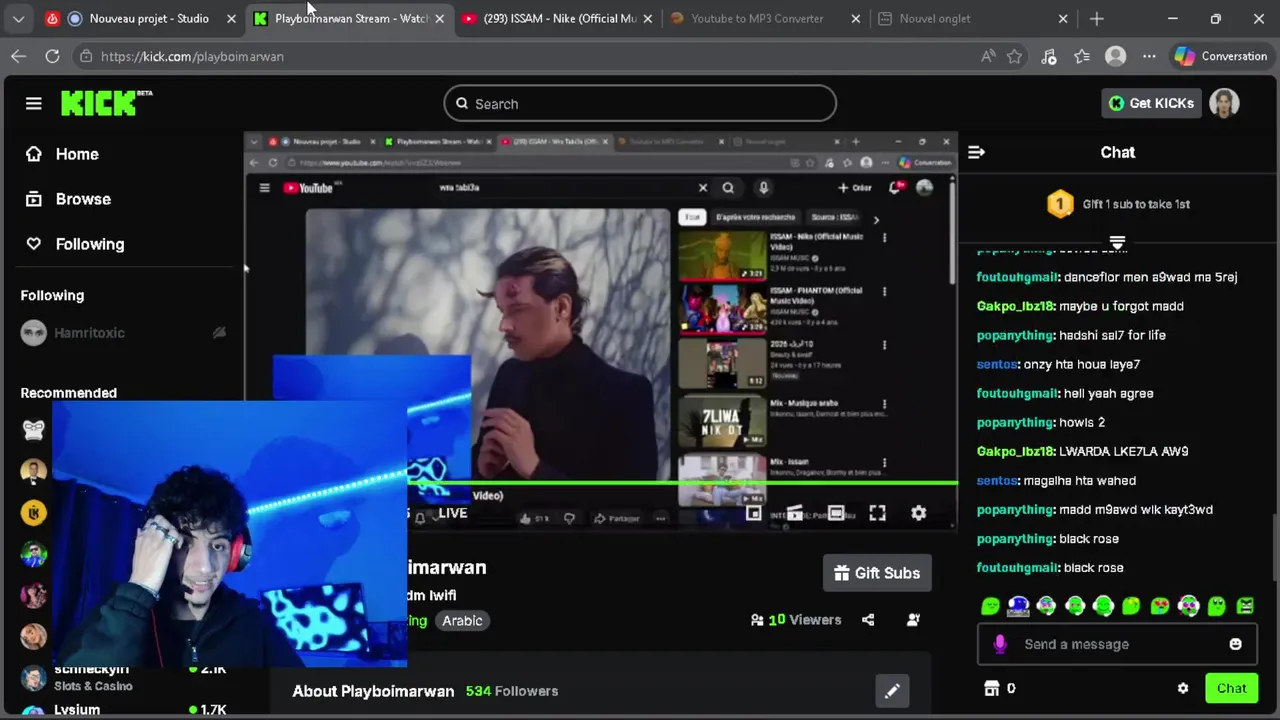The image size is (1280, 720).
Task: Open the channel moderators user icon
Action: point(913,620)
